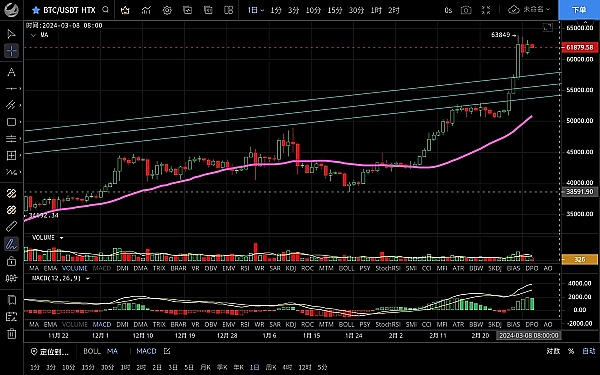Click the delete drawings trash icon

click(11, 333)
